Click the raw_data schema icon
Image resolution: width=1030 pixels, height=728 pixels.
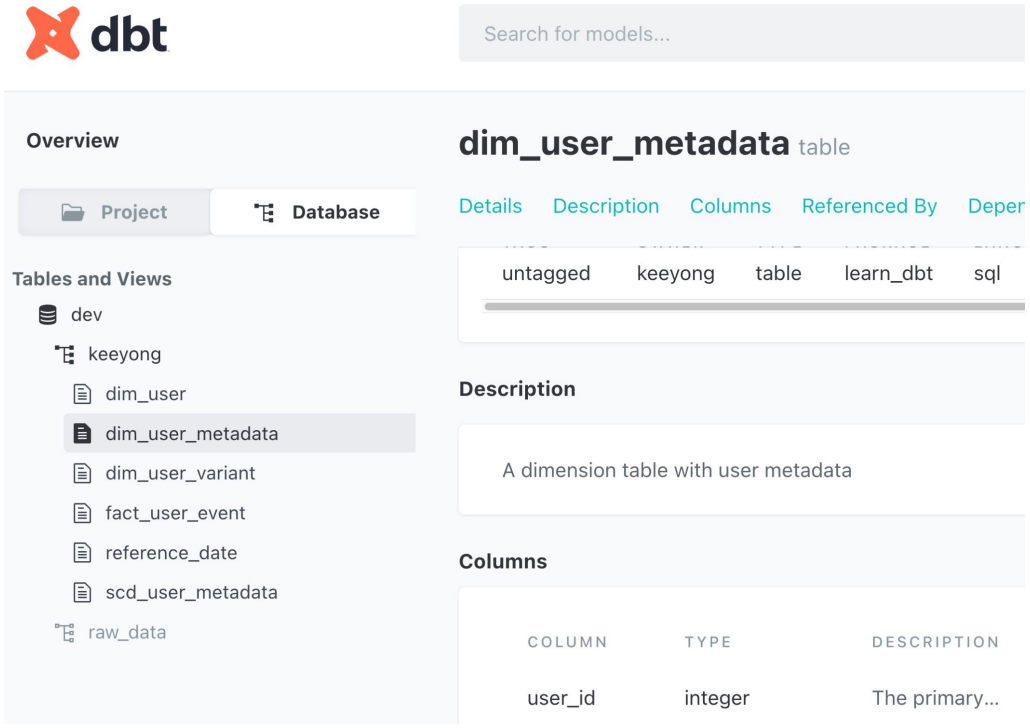tap(66, 632)
